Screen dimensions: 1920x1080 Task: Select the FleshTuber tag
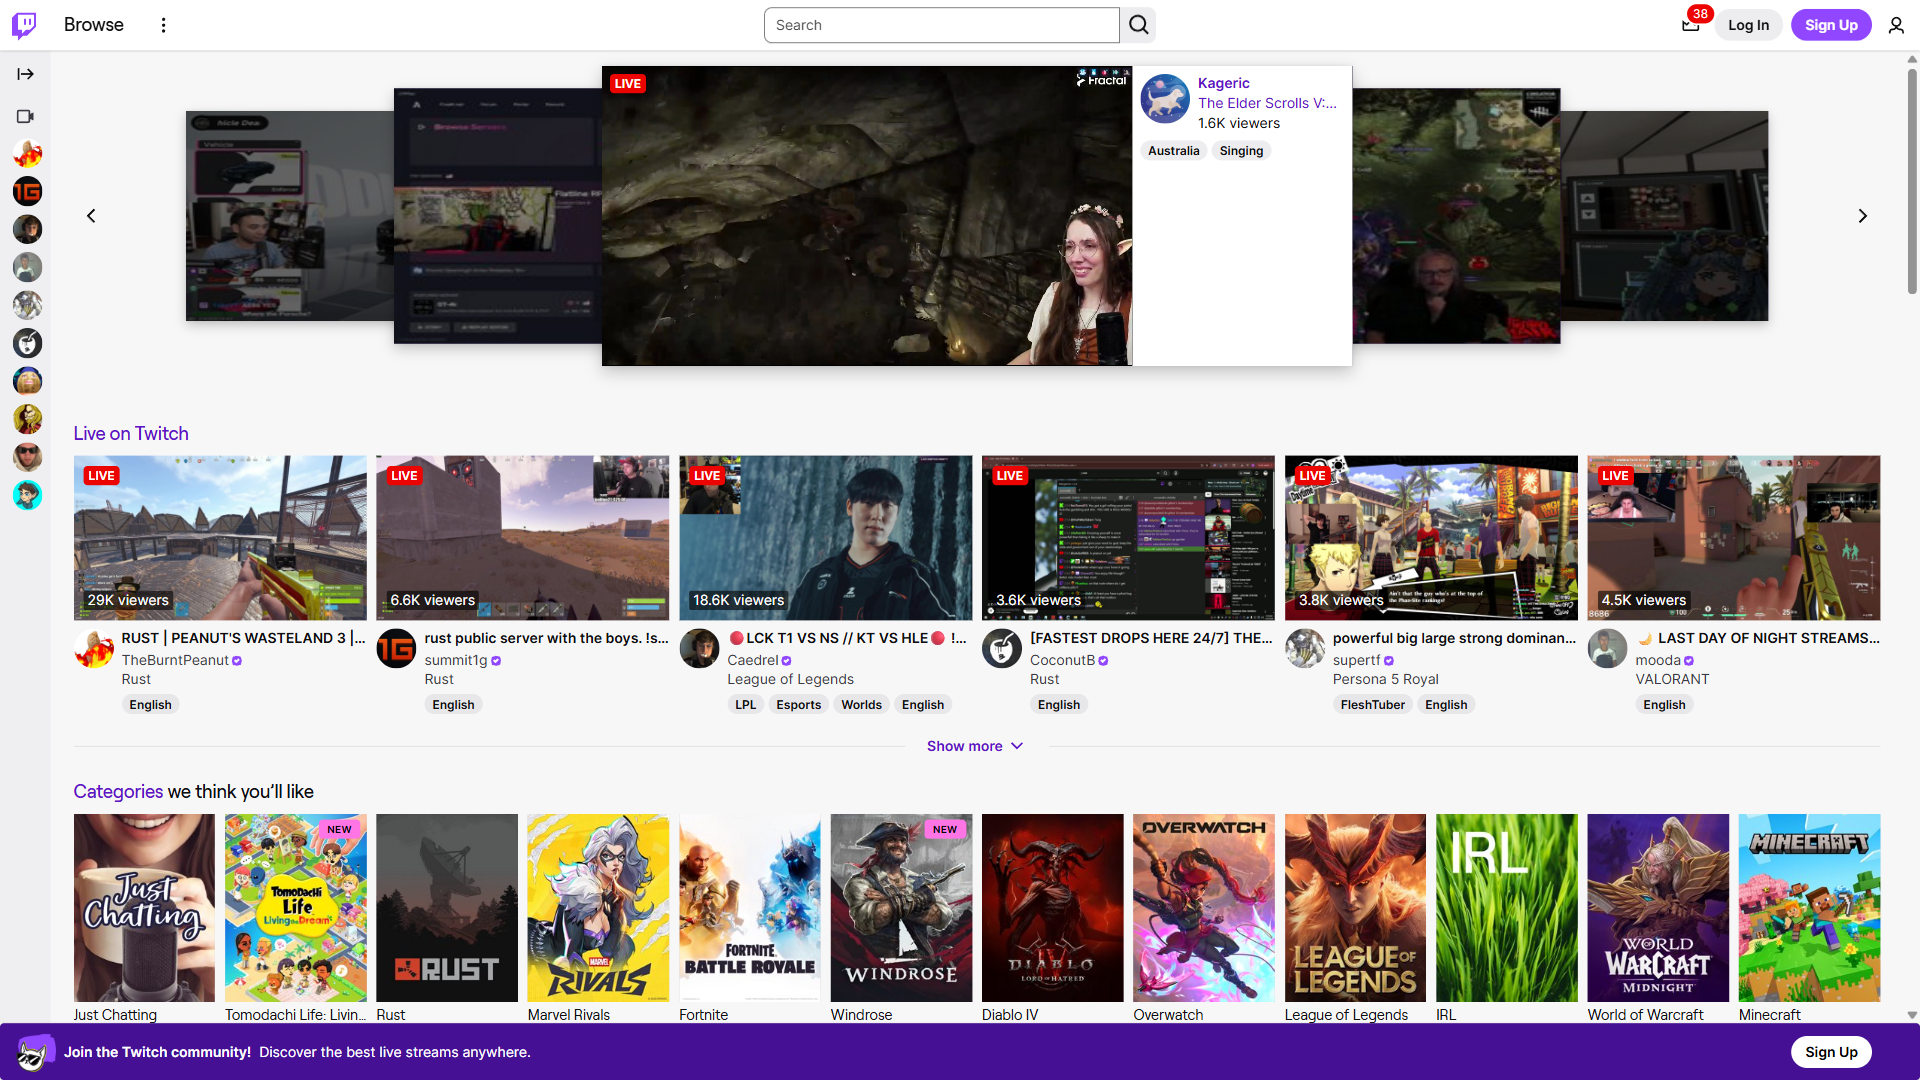pyautogui.click(x=1372, y=705)
